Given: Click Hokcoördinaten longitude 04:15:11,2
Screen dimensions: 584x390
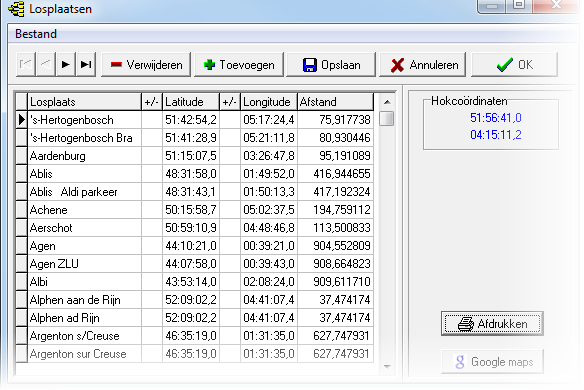Looking at the screenshot, I should 495,134.
